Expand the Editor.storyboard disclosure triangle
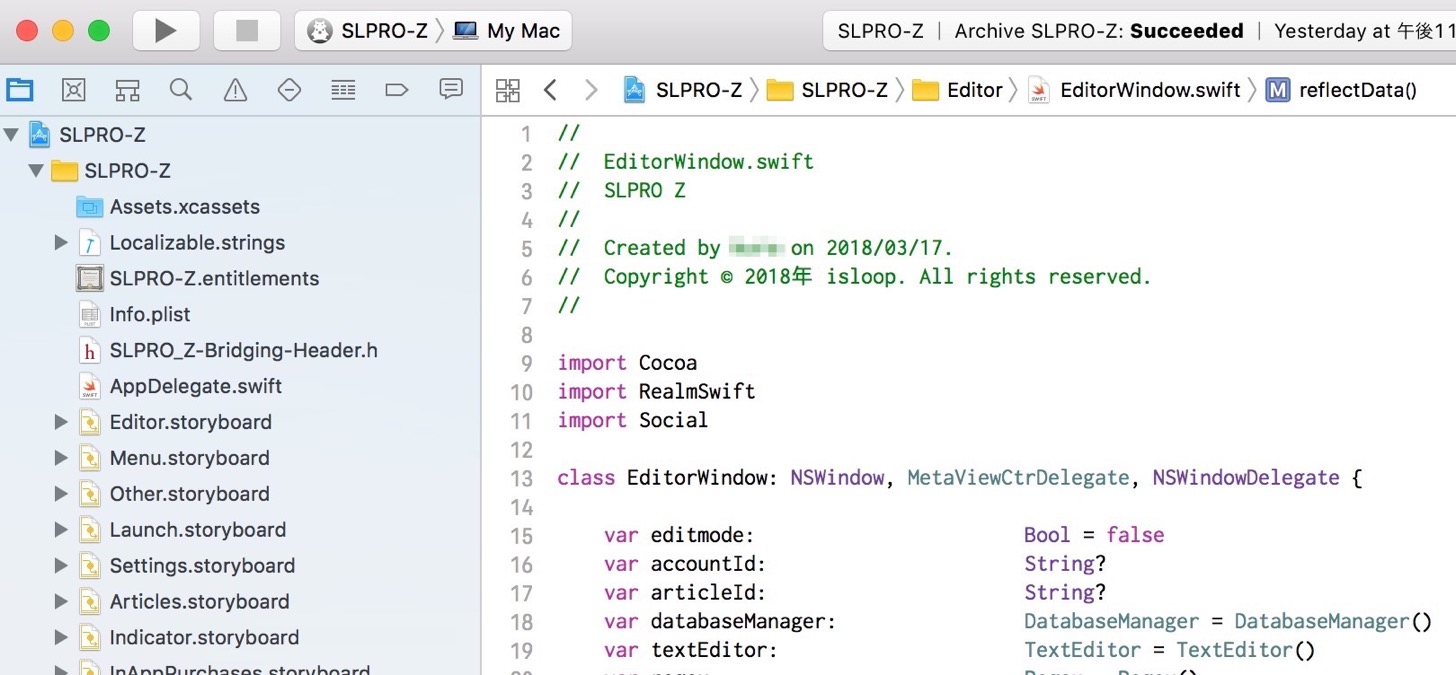Screen dimensions: 1456x675 (x=61, y=422)
